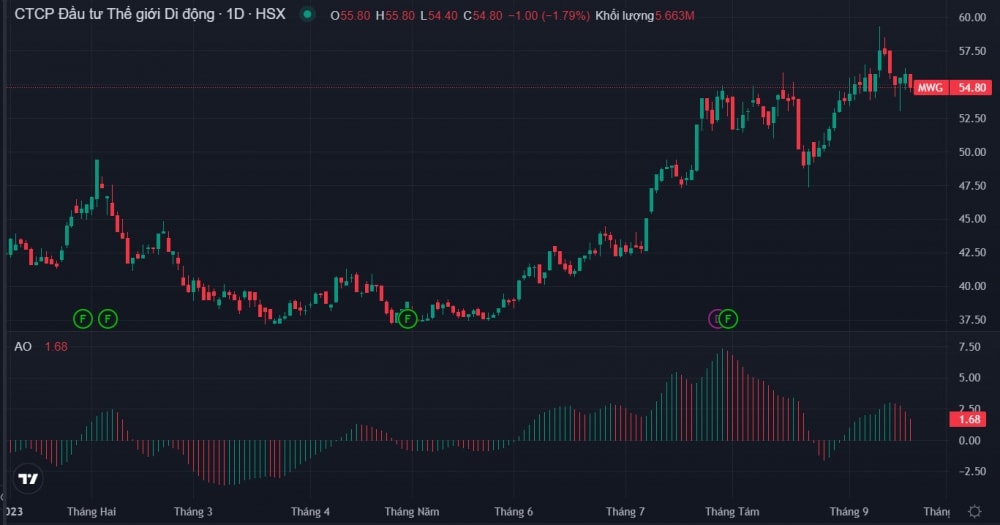Viewport: 1000px width, 525px height.
Task: Open the F event marker before Tháng Hai
Action: point(83,318)
